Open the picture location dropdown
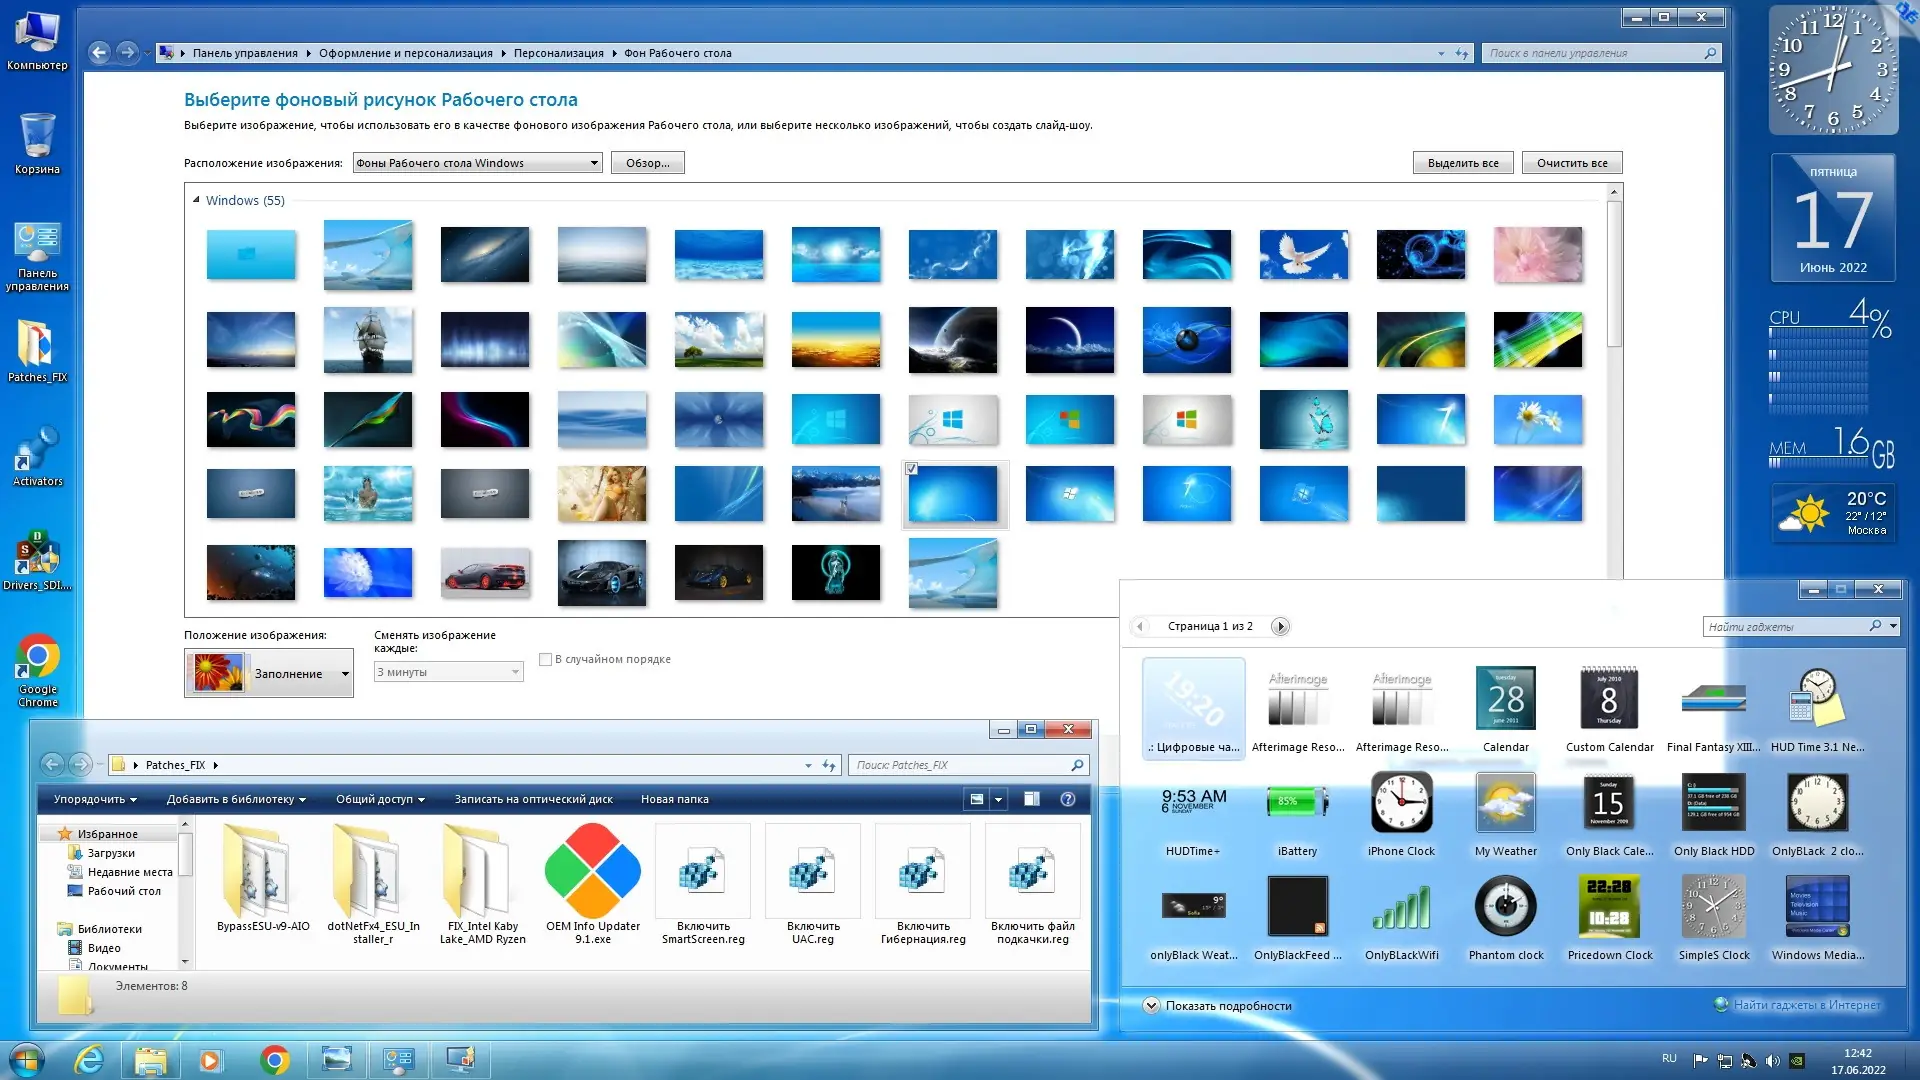Screen dimensions: 1920x1080 593,163
